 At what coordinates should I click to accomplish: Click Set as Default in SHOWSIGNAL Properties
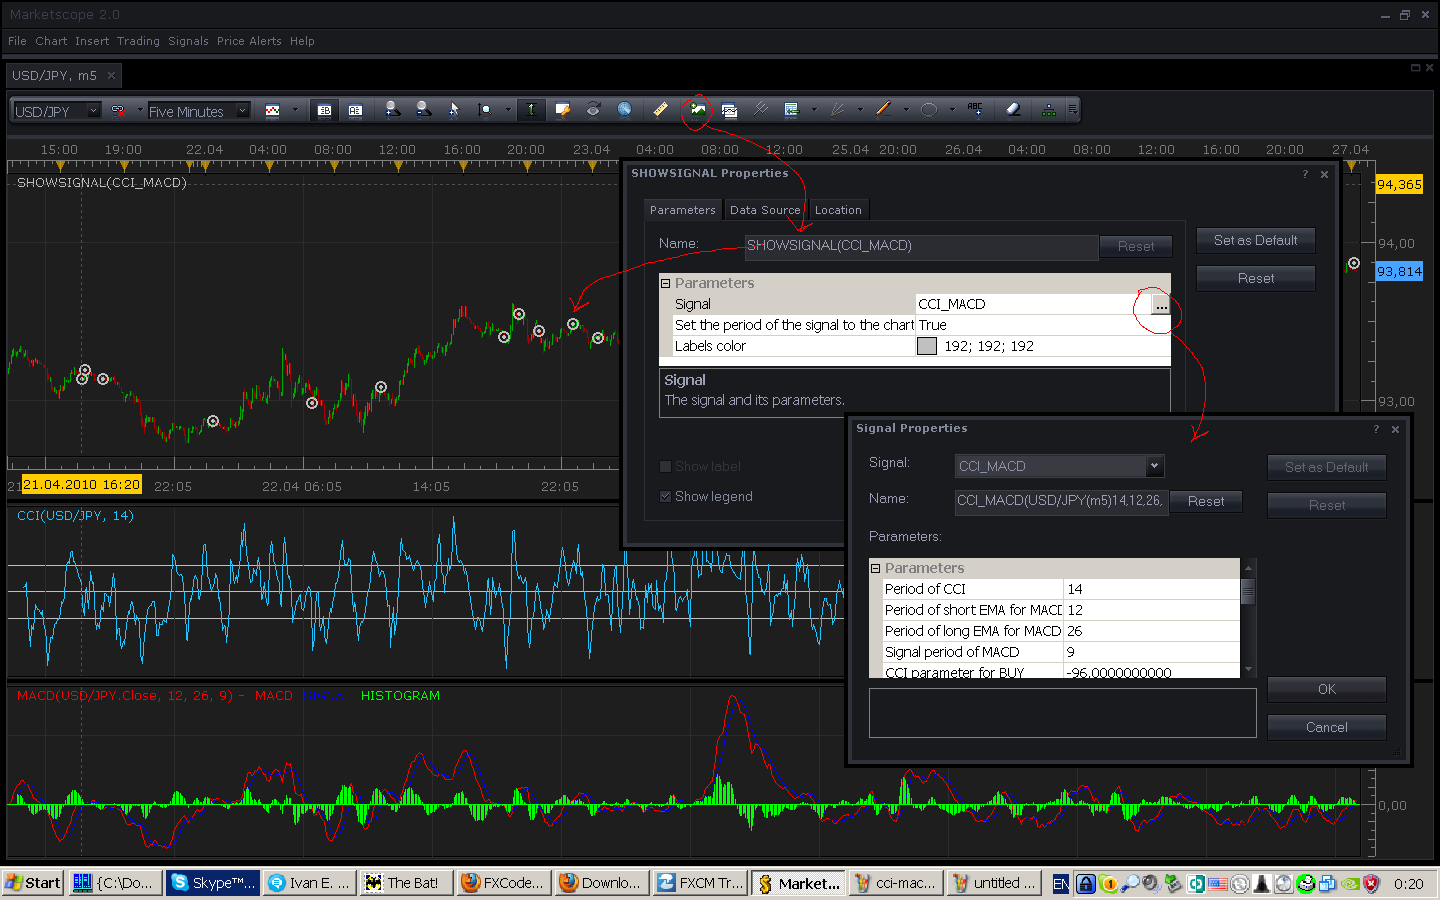click(1256, 240)
